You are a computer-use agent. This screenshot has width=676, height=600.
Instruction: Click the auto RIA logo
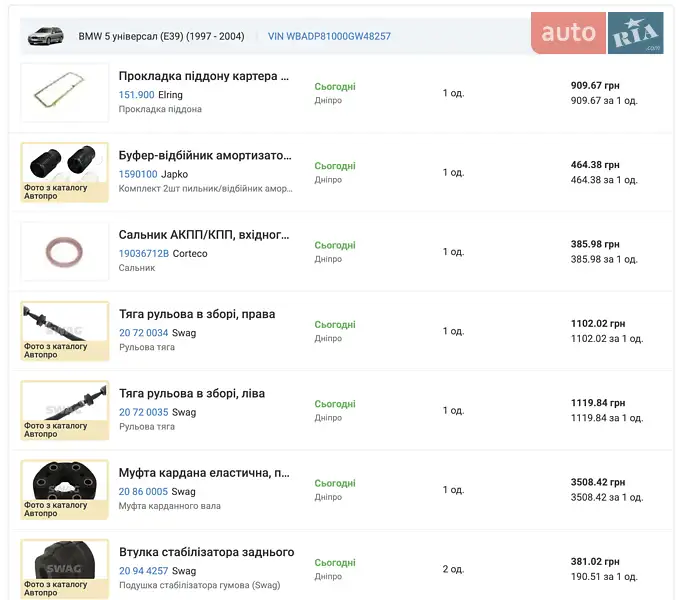pos(597,33)
